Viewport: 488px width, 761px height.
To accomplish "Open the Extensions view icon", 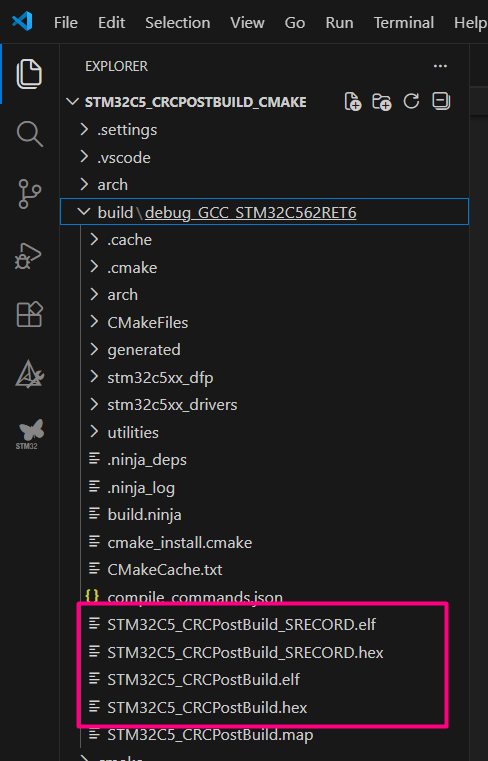I will click(29, 314).
